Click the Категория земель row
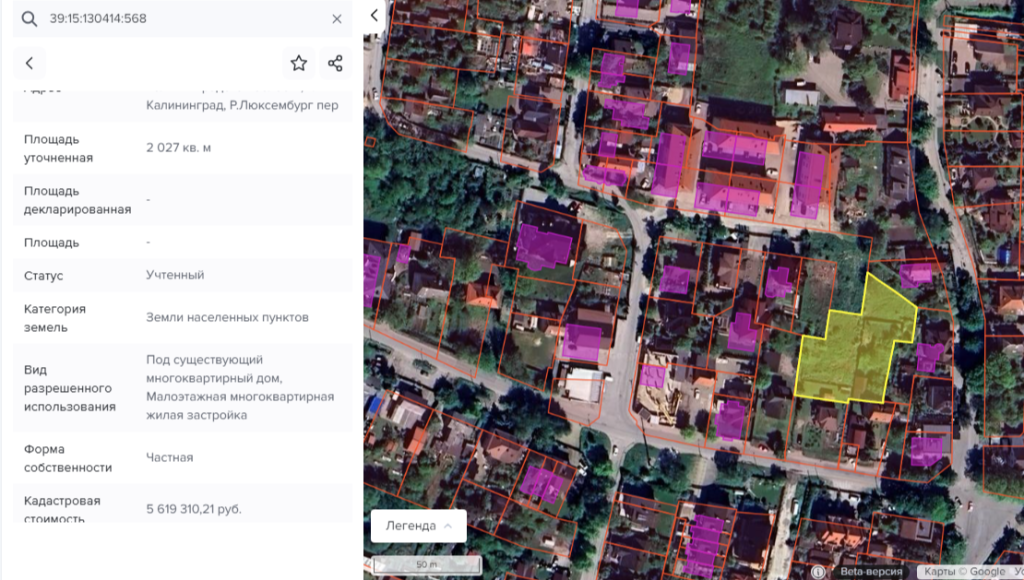The image size is (1024, 580). [x=183, y=317]
